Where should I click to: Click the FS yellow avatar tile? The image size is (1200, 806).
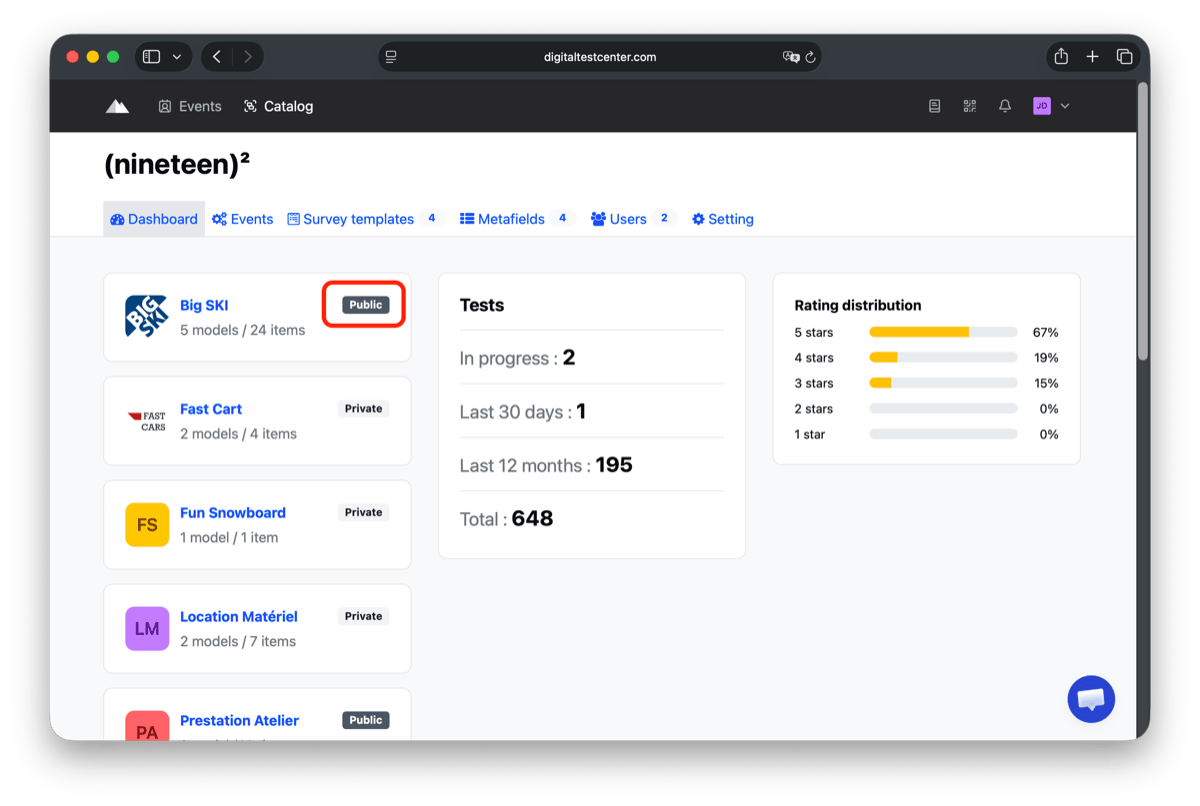[x=147, y=525]
